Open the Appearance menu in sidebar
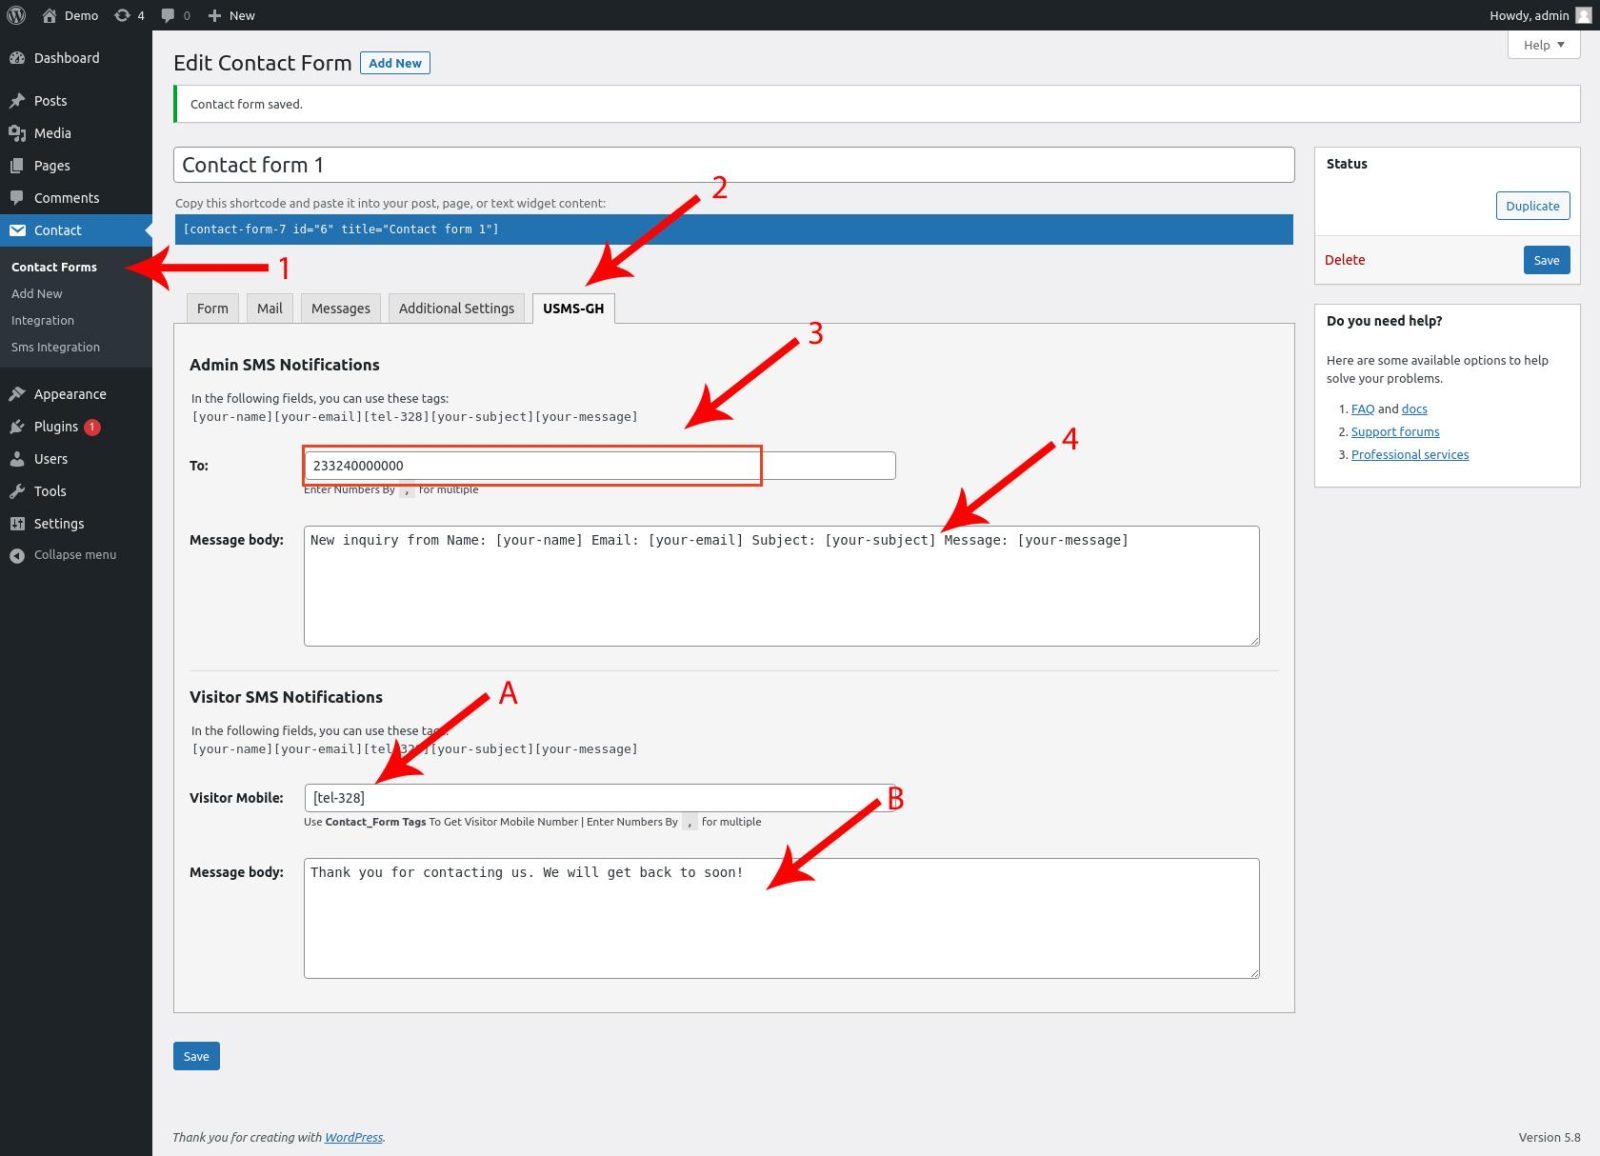This screenshot has height=1156, width=1600. [69, 394]
